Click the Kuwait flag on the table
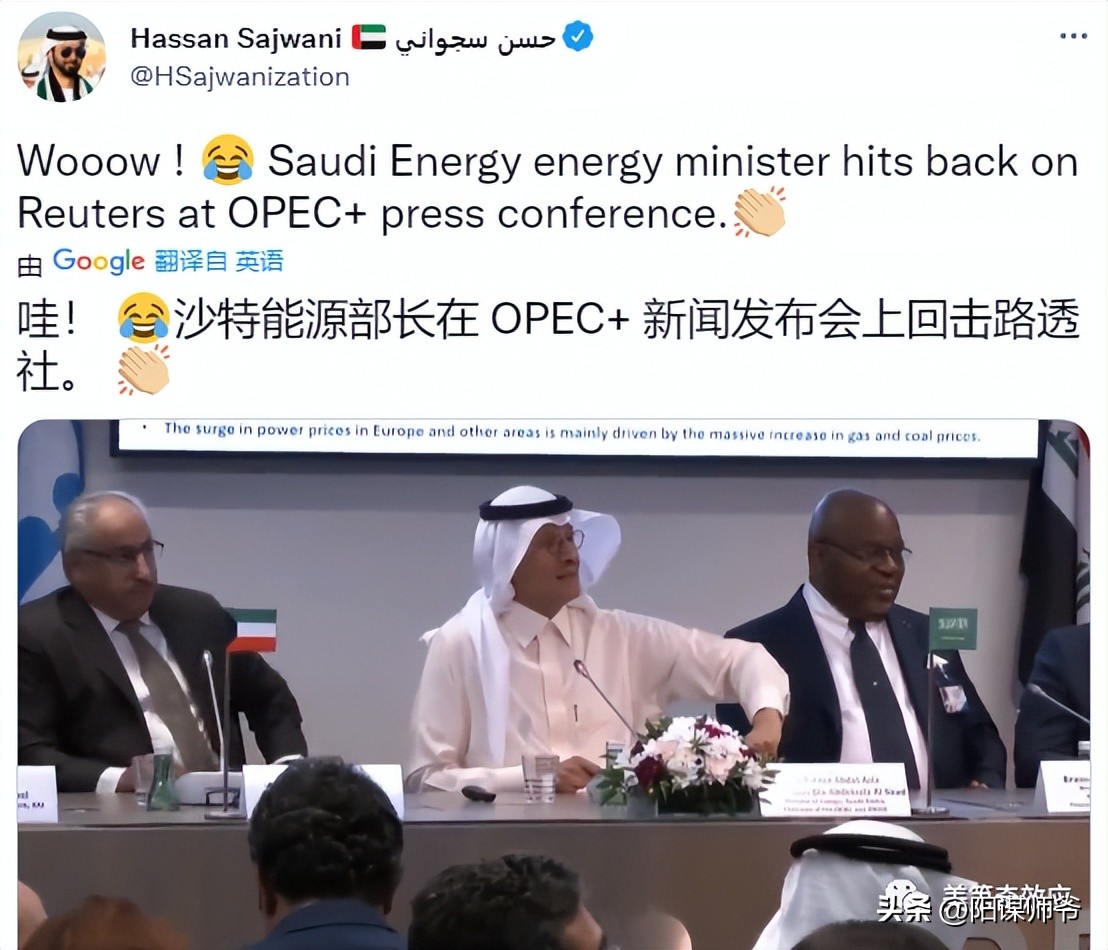This screenshot has width=1108, height=950. 250,630
